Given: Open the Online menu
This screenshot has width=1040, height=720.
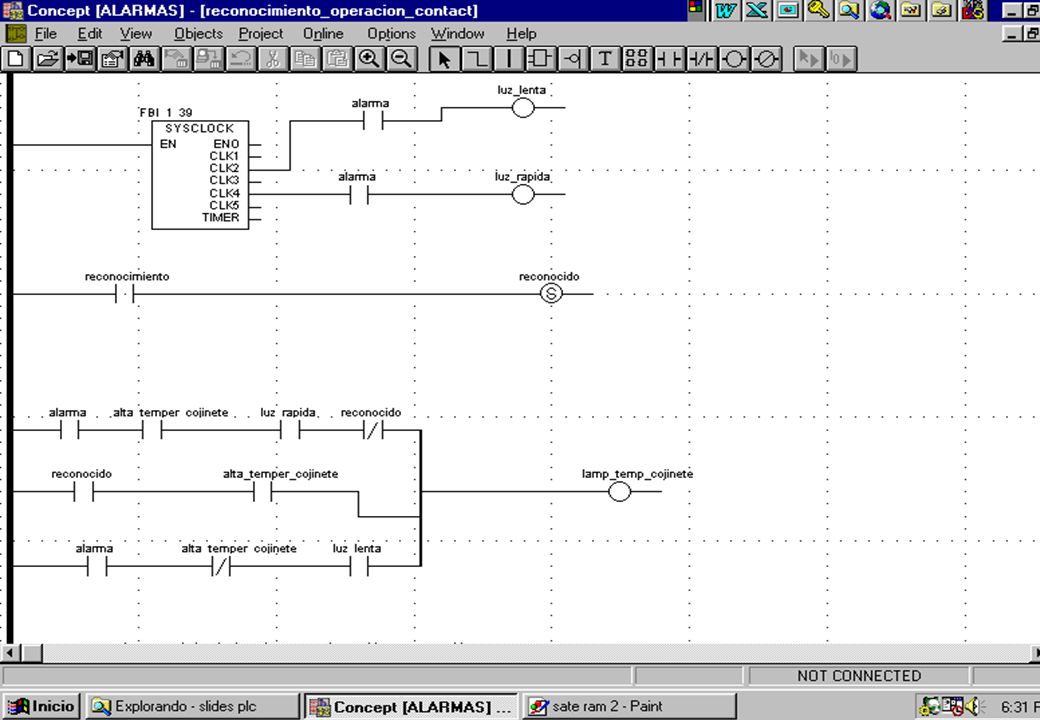Looking at the screenshot, I should pos(323,34).
